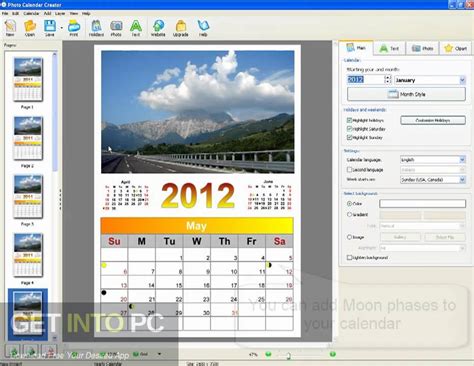Toggle the Highlight holidays checkbox
The width and height of the screenshot is (474, 366).
tap(349, 120)
